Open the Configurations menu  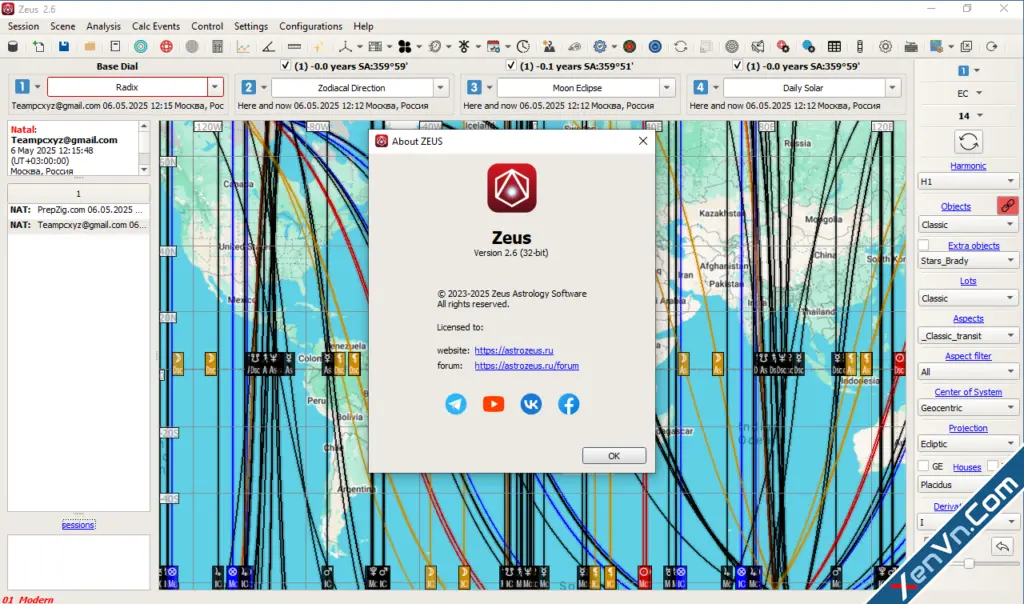pos(311,26)
